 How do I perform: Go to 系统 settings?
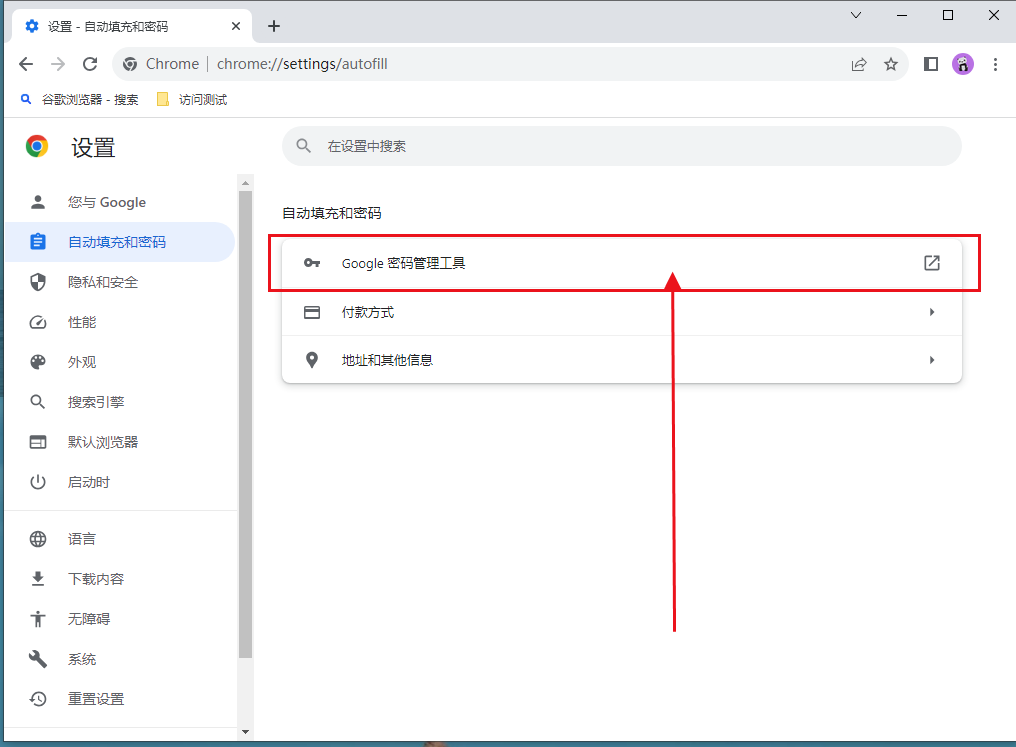click(x=119, y=660)
